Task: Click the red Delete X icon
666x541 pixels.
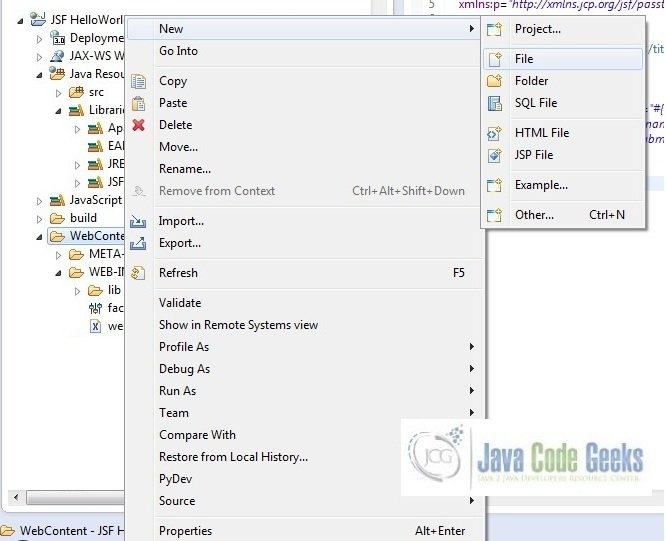Action: pyautogui.click(x=138, y=125)
